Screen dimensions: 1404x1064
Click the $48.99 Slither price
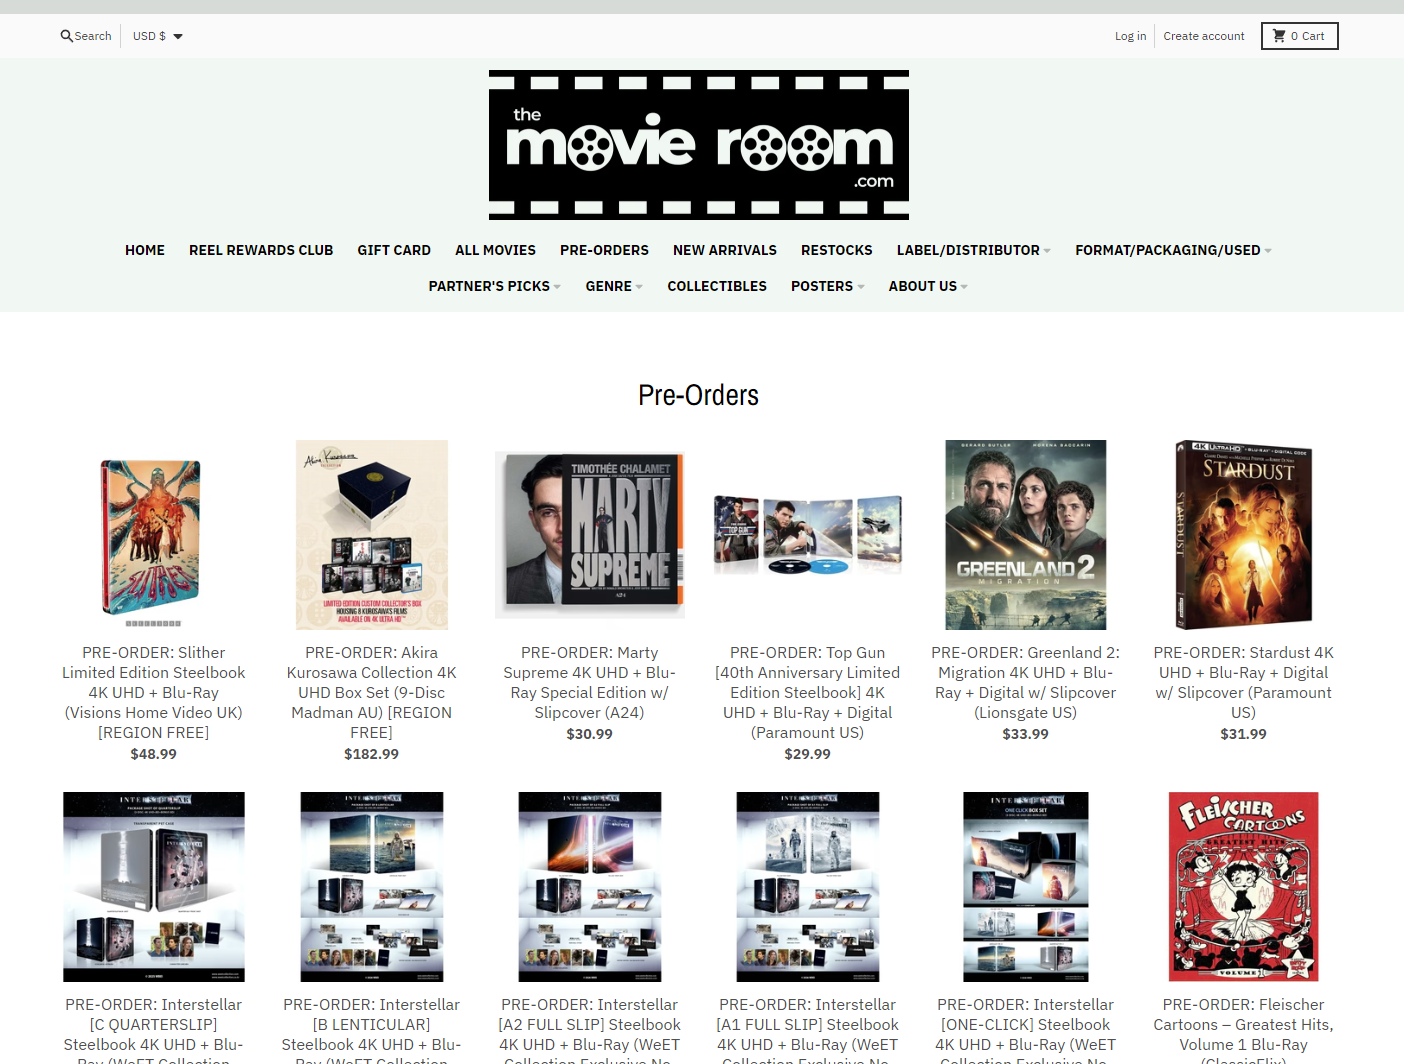pos(154,754)
